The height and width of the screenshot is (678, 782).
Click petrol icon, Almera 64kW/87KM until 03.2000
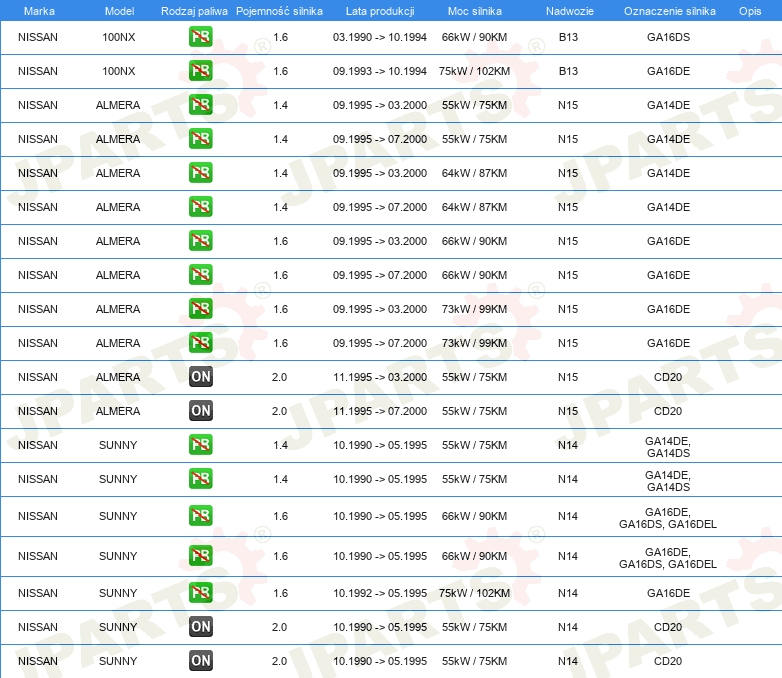[x=200, y=173]
